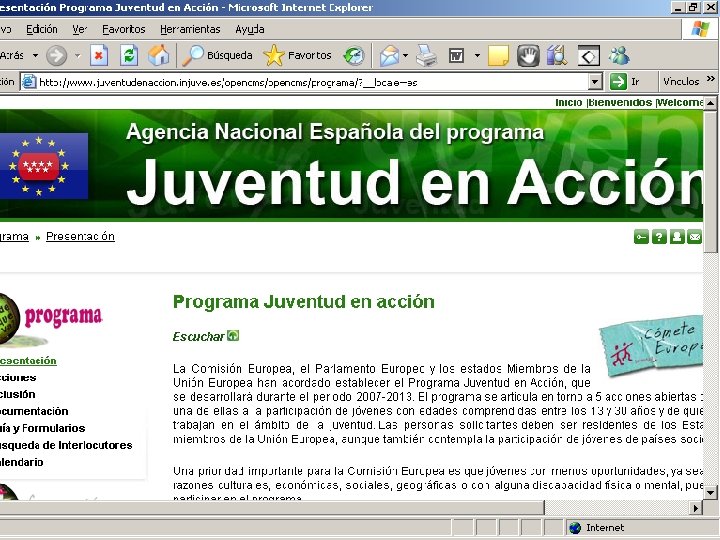The width and height of the screenshot is (720, 540).
Task: Open Búsqueda search in toolbar
Action: point(217,56)
